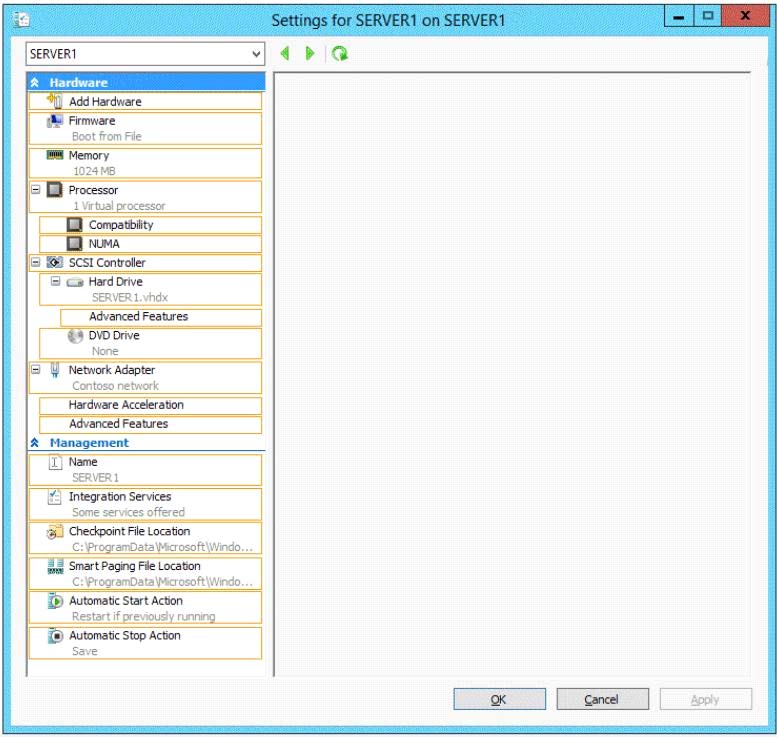Image resolution: width=777 pixels, height=737 pixels.
Task: Select the Add Hardware icon
Action: click(55, 101)
